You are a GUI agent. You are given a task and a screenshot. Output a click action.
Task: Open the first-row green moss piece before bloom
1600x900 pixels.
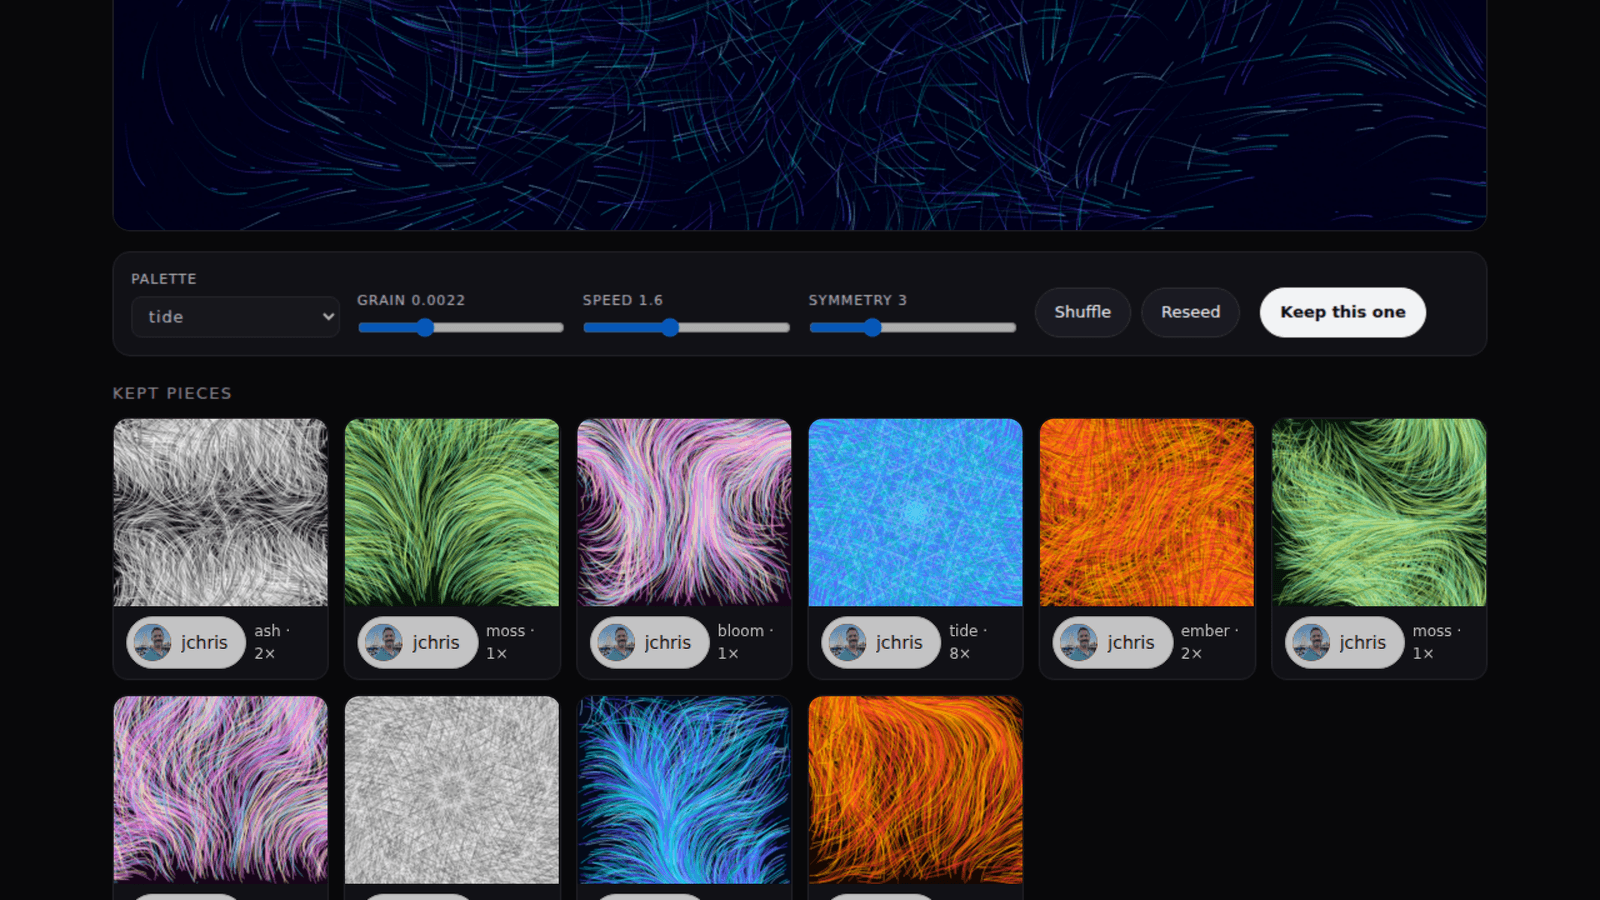[x=452, y=512]
